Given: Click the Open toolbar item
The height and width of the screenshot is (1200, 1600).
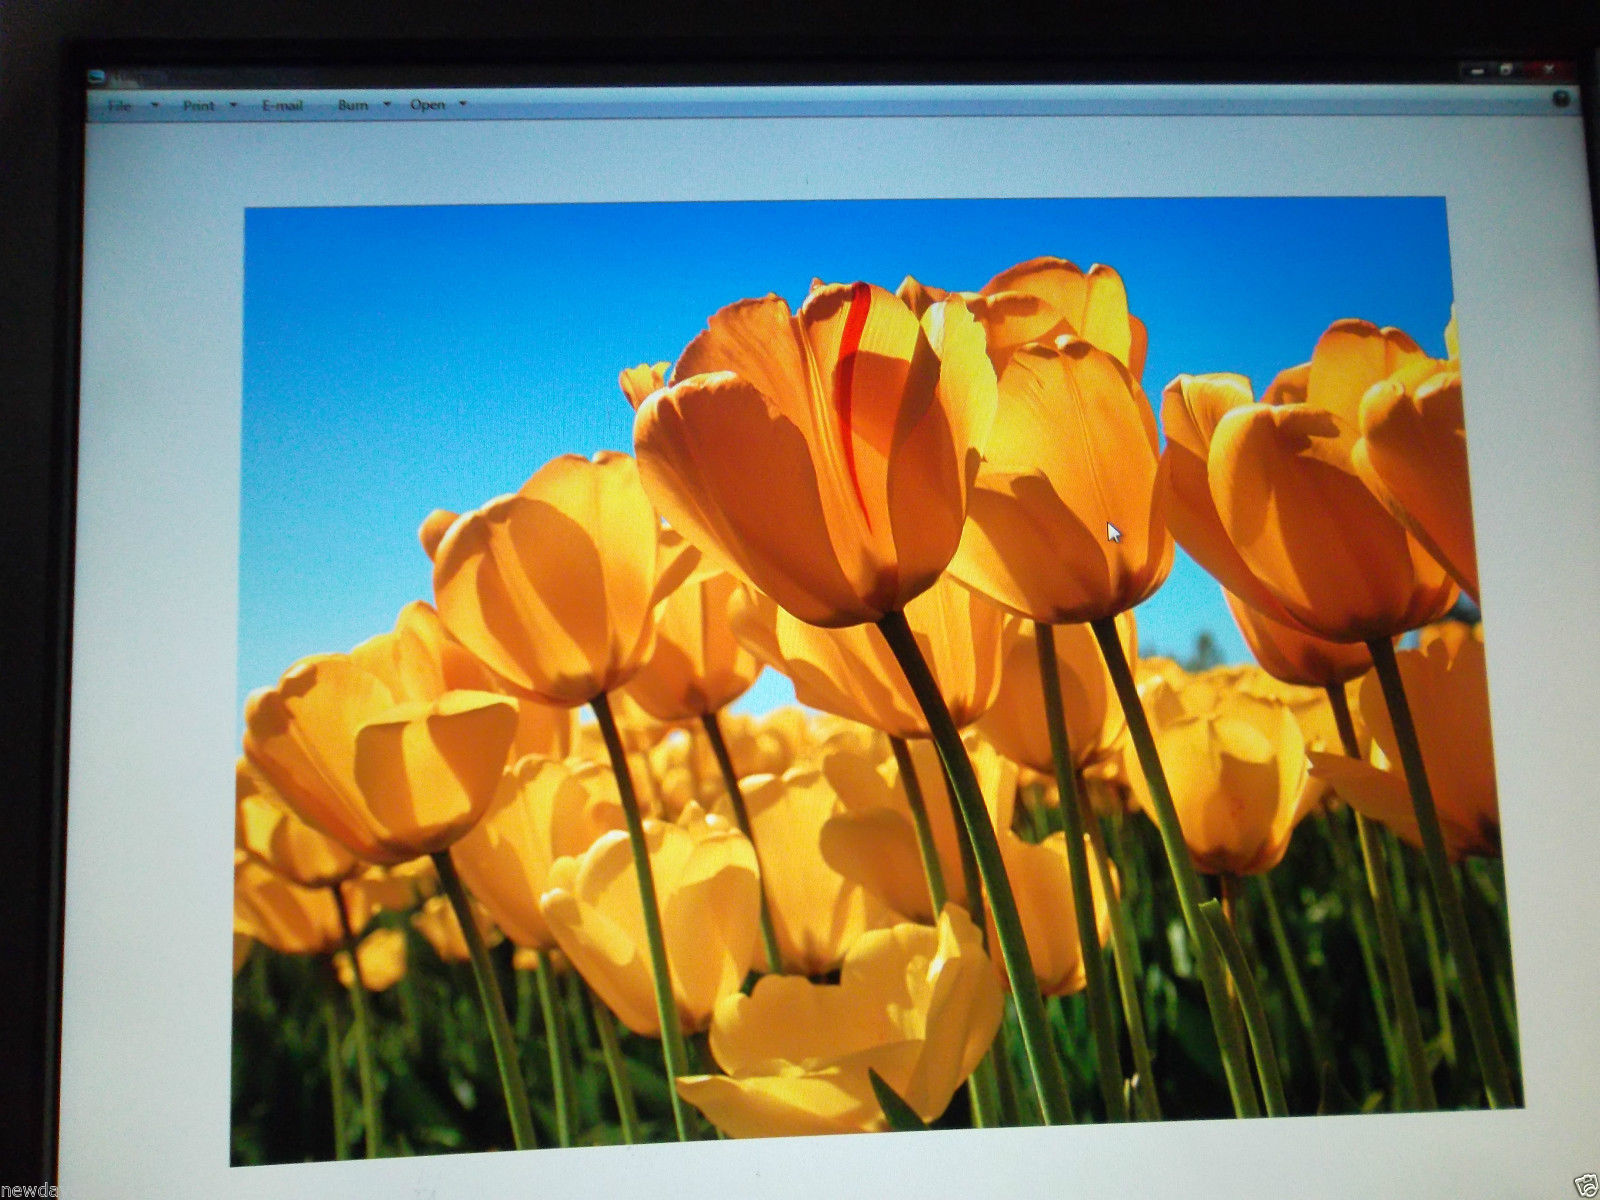Looking at the screenshot, I should click(x=428, y=104).
